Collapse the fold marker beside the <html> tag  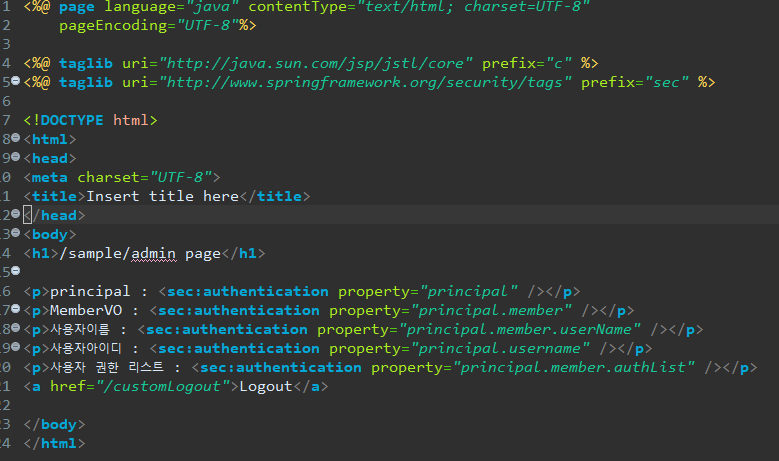tap(15, 138)
